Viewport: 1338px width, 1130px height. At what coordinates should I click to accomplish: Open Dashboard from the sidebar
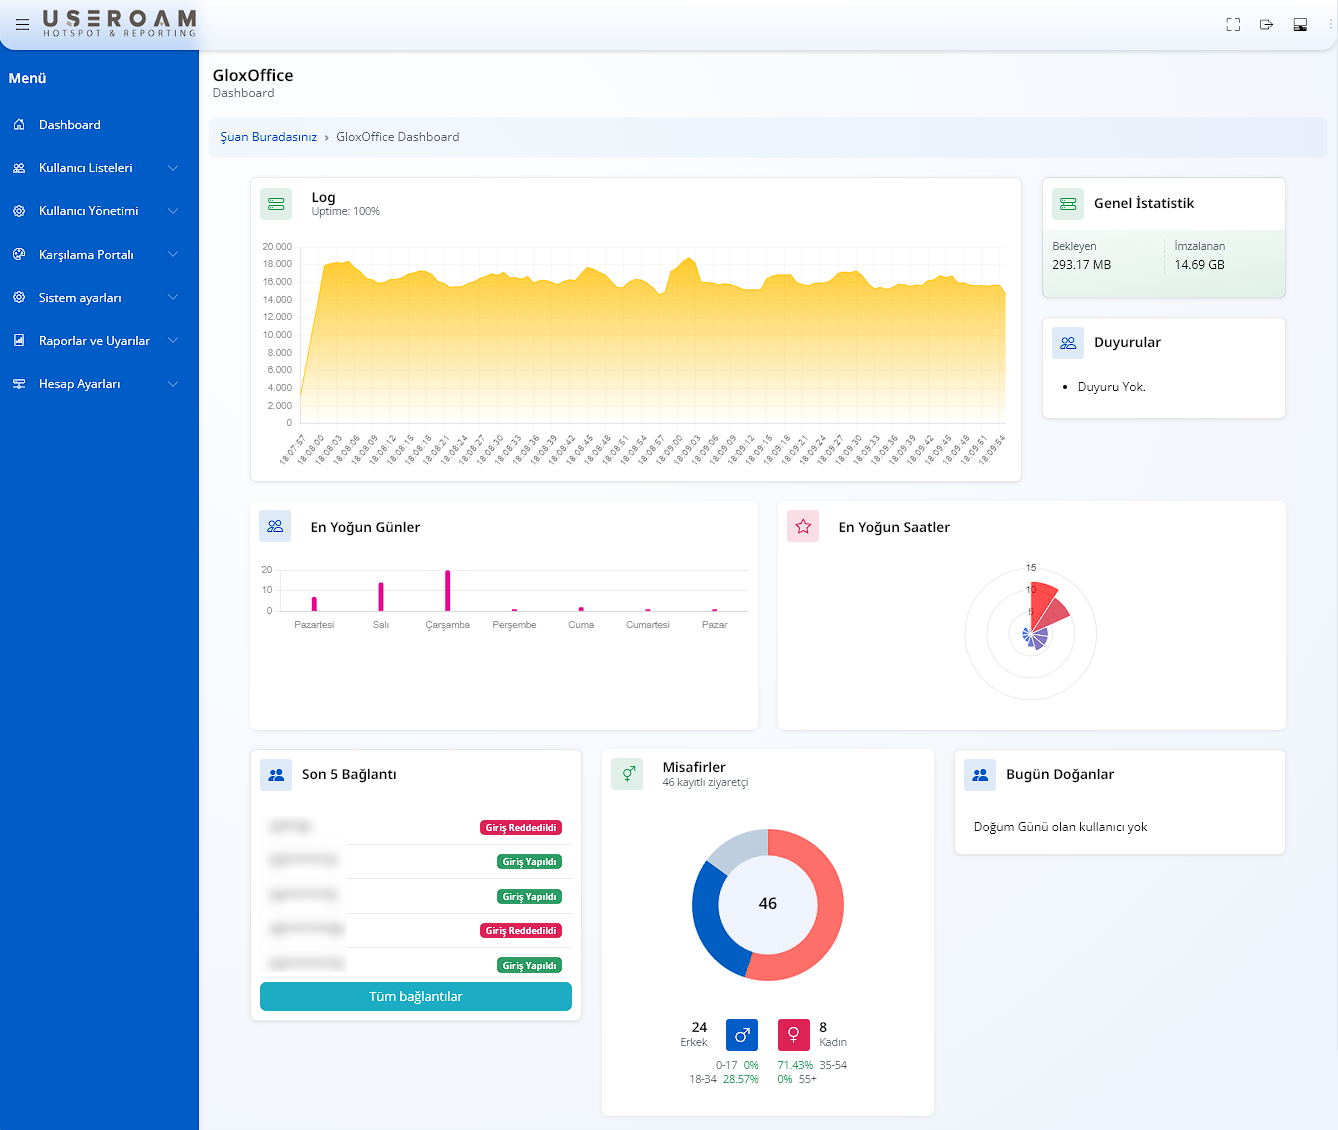[69, 125]
